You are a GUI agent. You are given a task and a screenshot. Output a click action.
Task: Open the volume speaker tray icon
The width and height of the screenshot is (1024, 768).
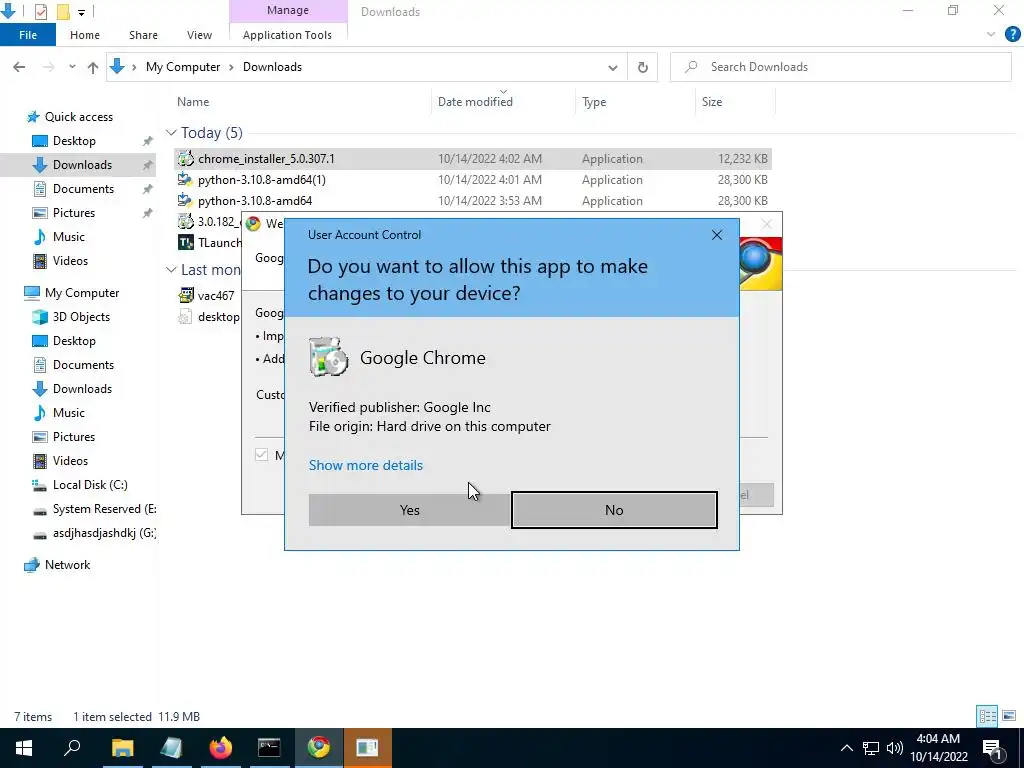point(895,748)
